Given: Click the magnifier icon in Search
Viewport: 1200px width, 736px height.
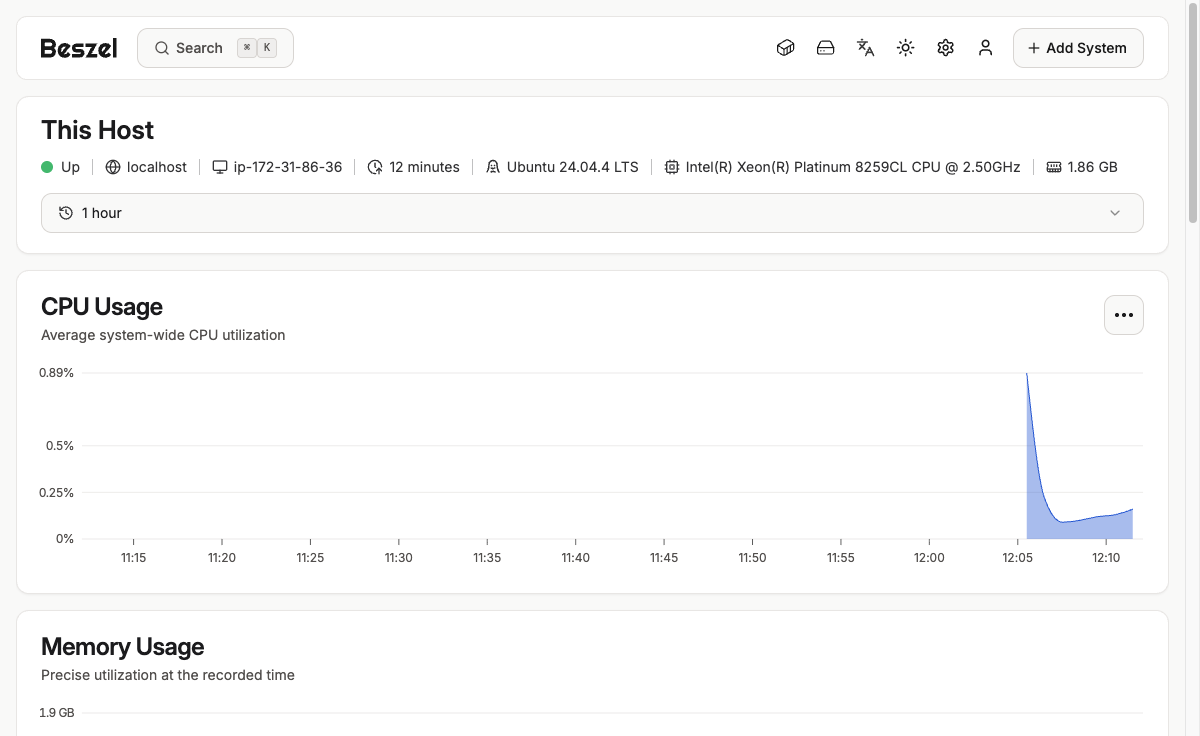Looking at the screenshot, I should click(x=162, y=48).
